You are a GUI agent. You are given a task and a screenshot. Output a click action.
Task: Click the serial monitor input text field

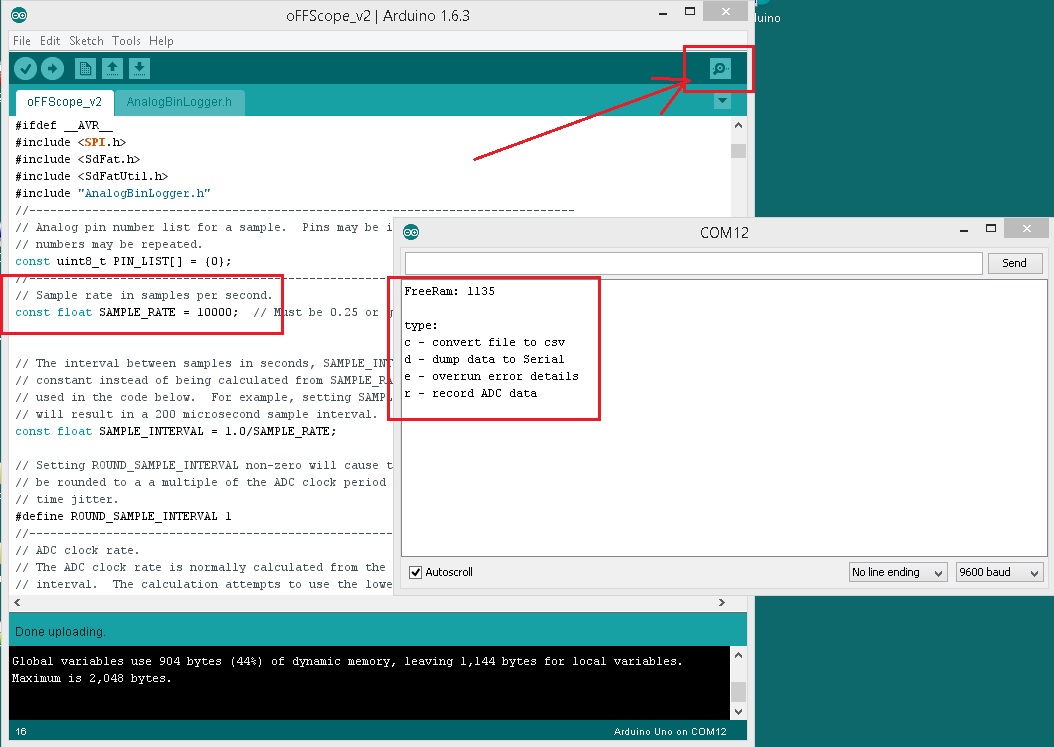(693, 263)
